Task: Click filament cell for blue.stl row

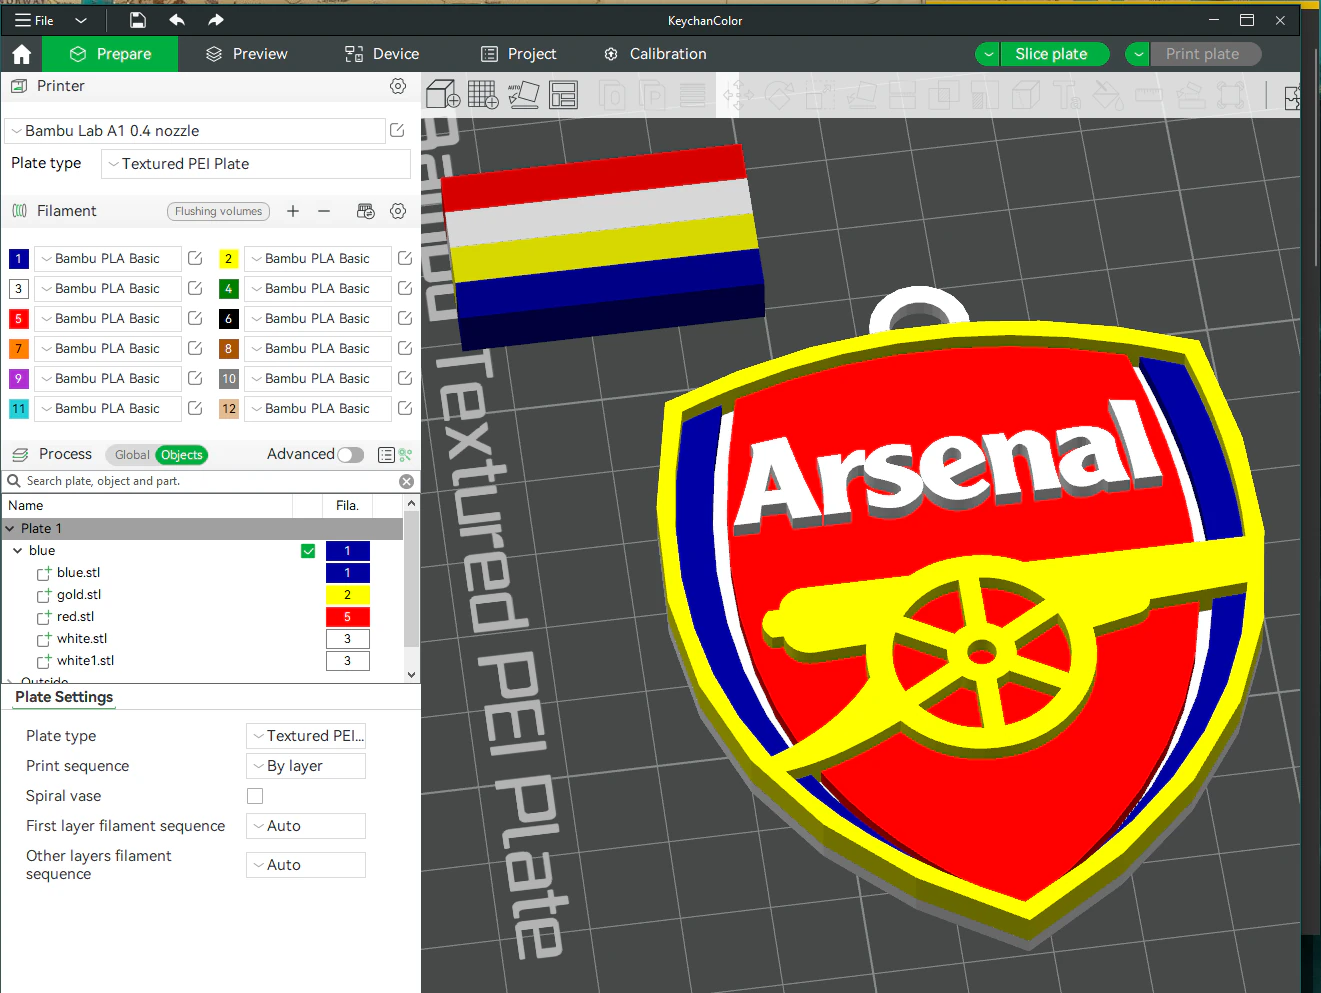Action: point(348,573)
